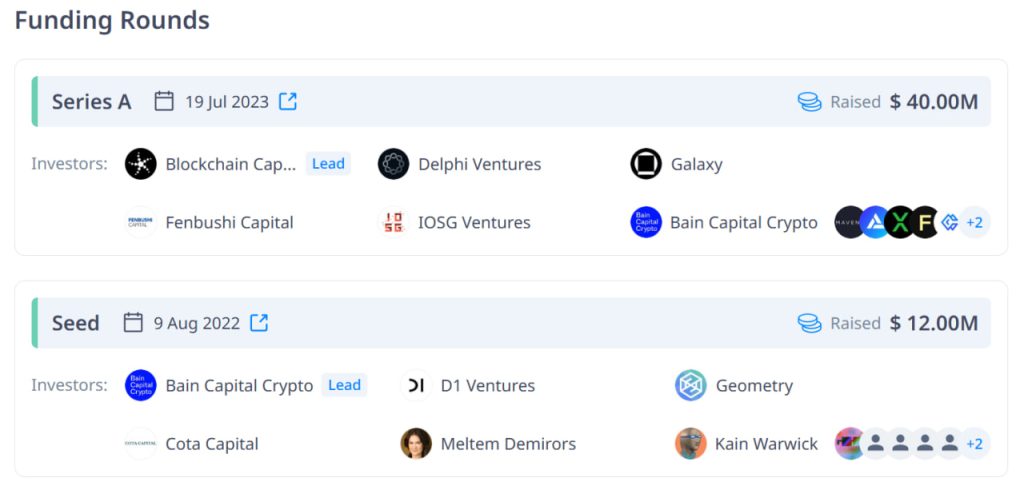Click the Lead badge next to Bain Capital Crypto
Viewport: 1024px width, 486px height.
345,385
